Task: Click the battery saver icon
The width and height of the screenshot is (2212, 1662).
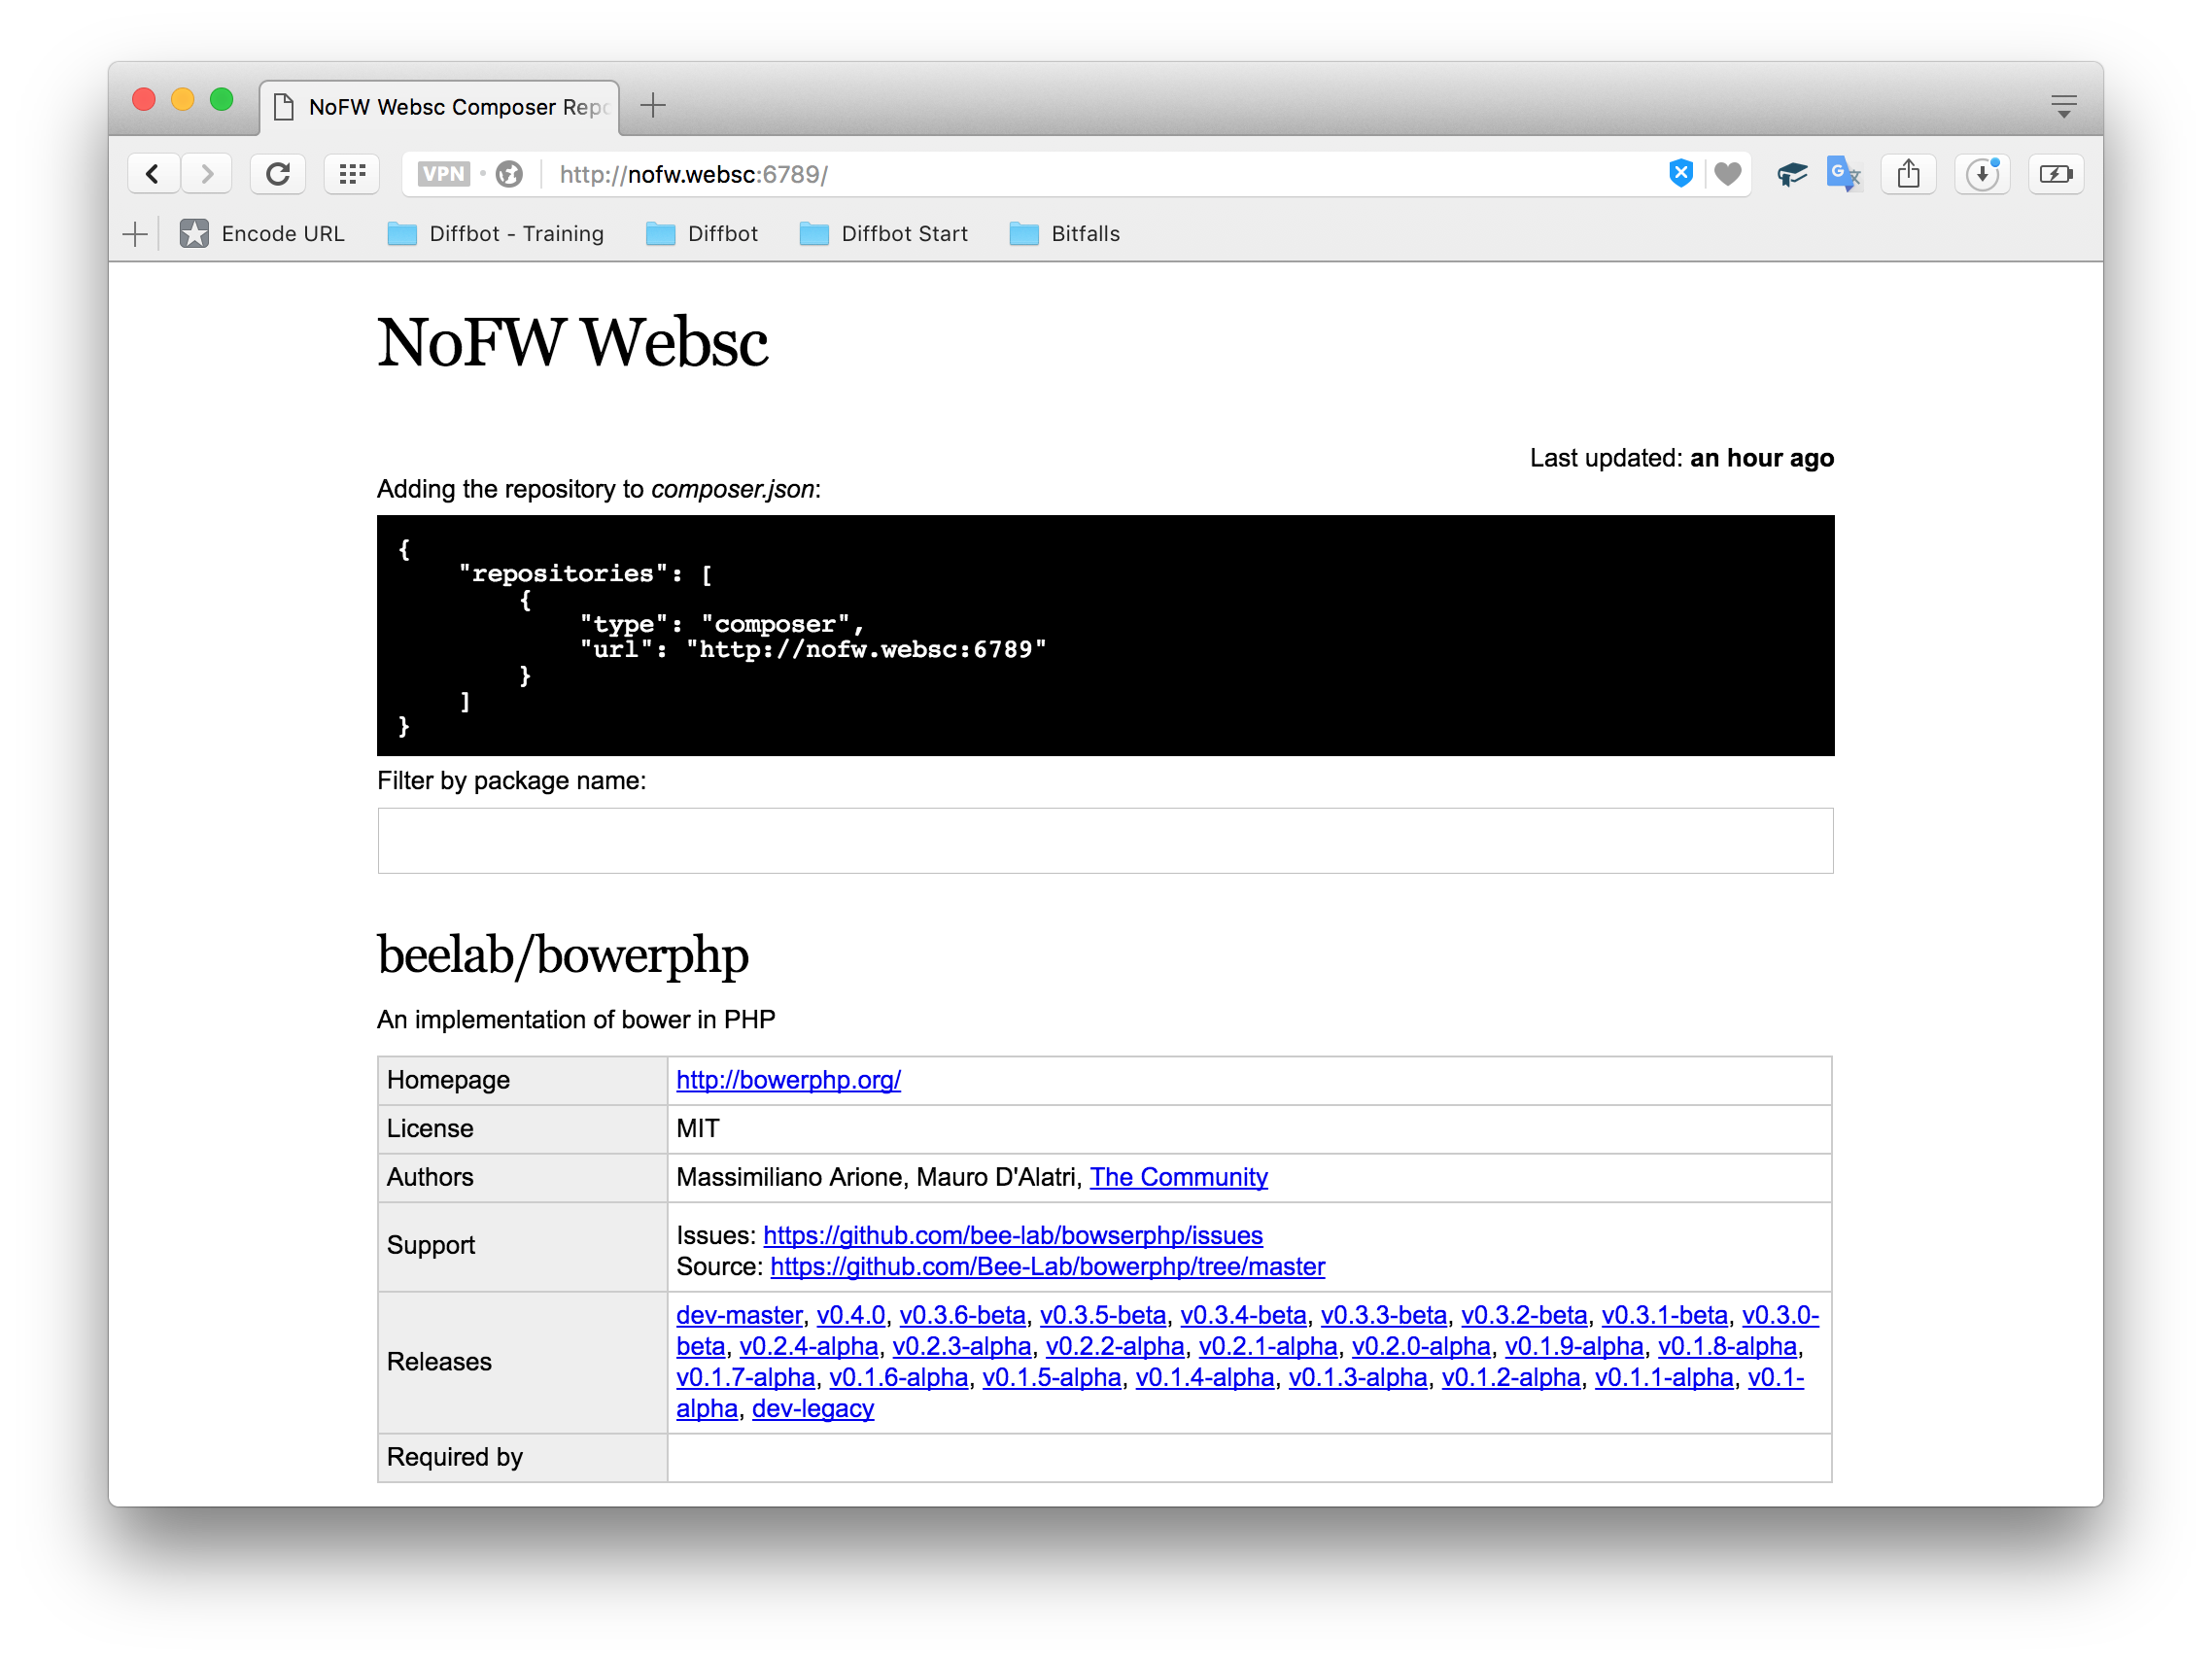Action: point(2056,174)
